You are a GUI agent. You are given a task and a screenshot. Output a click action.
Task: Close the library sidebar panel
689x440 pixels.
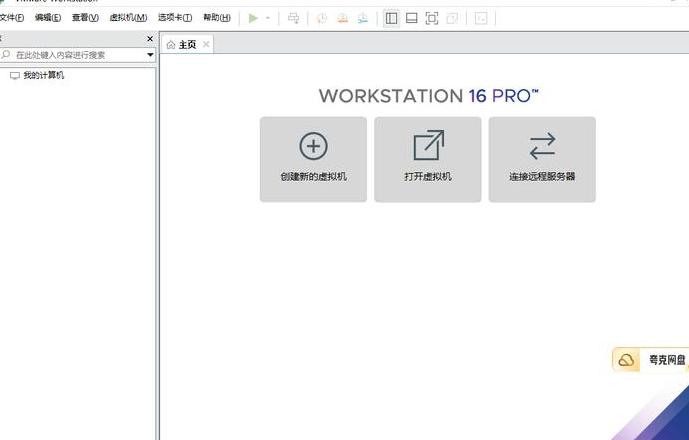150,39
